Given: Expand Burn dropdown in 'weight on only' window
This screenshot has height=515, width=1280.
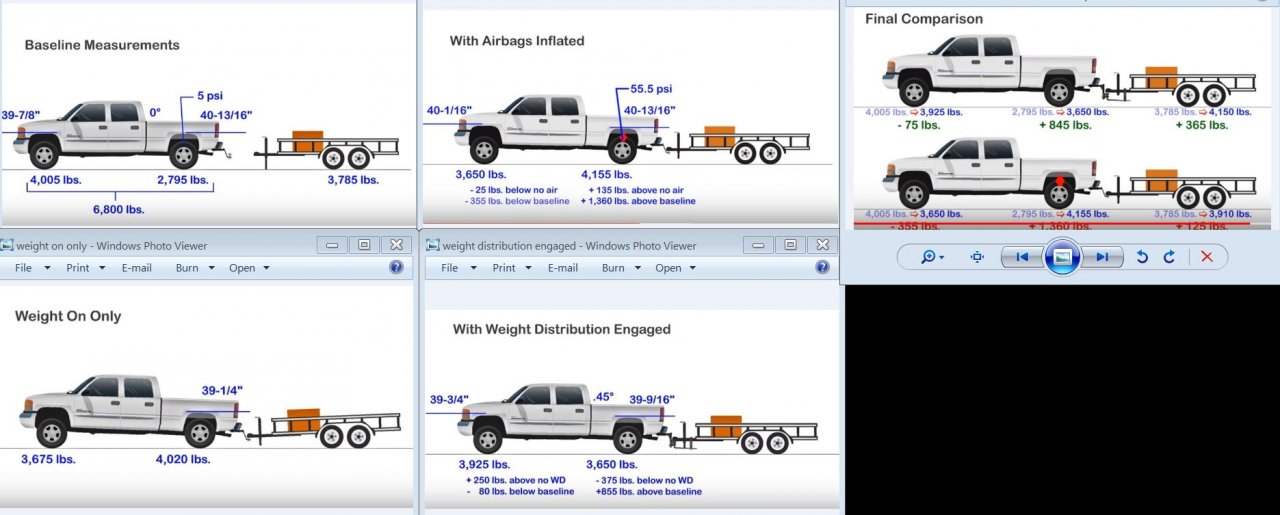Looking at the screenshot, I should tap(195, 268).
